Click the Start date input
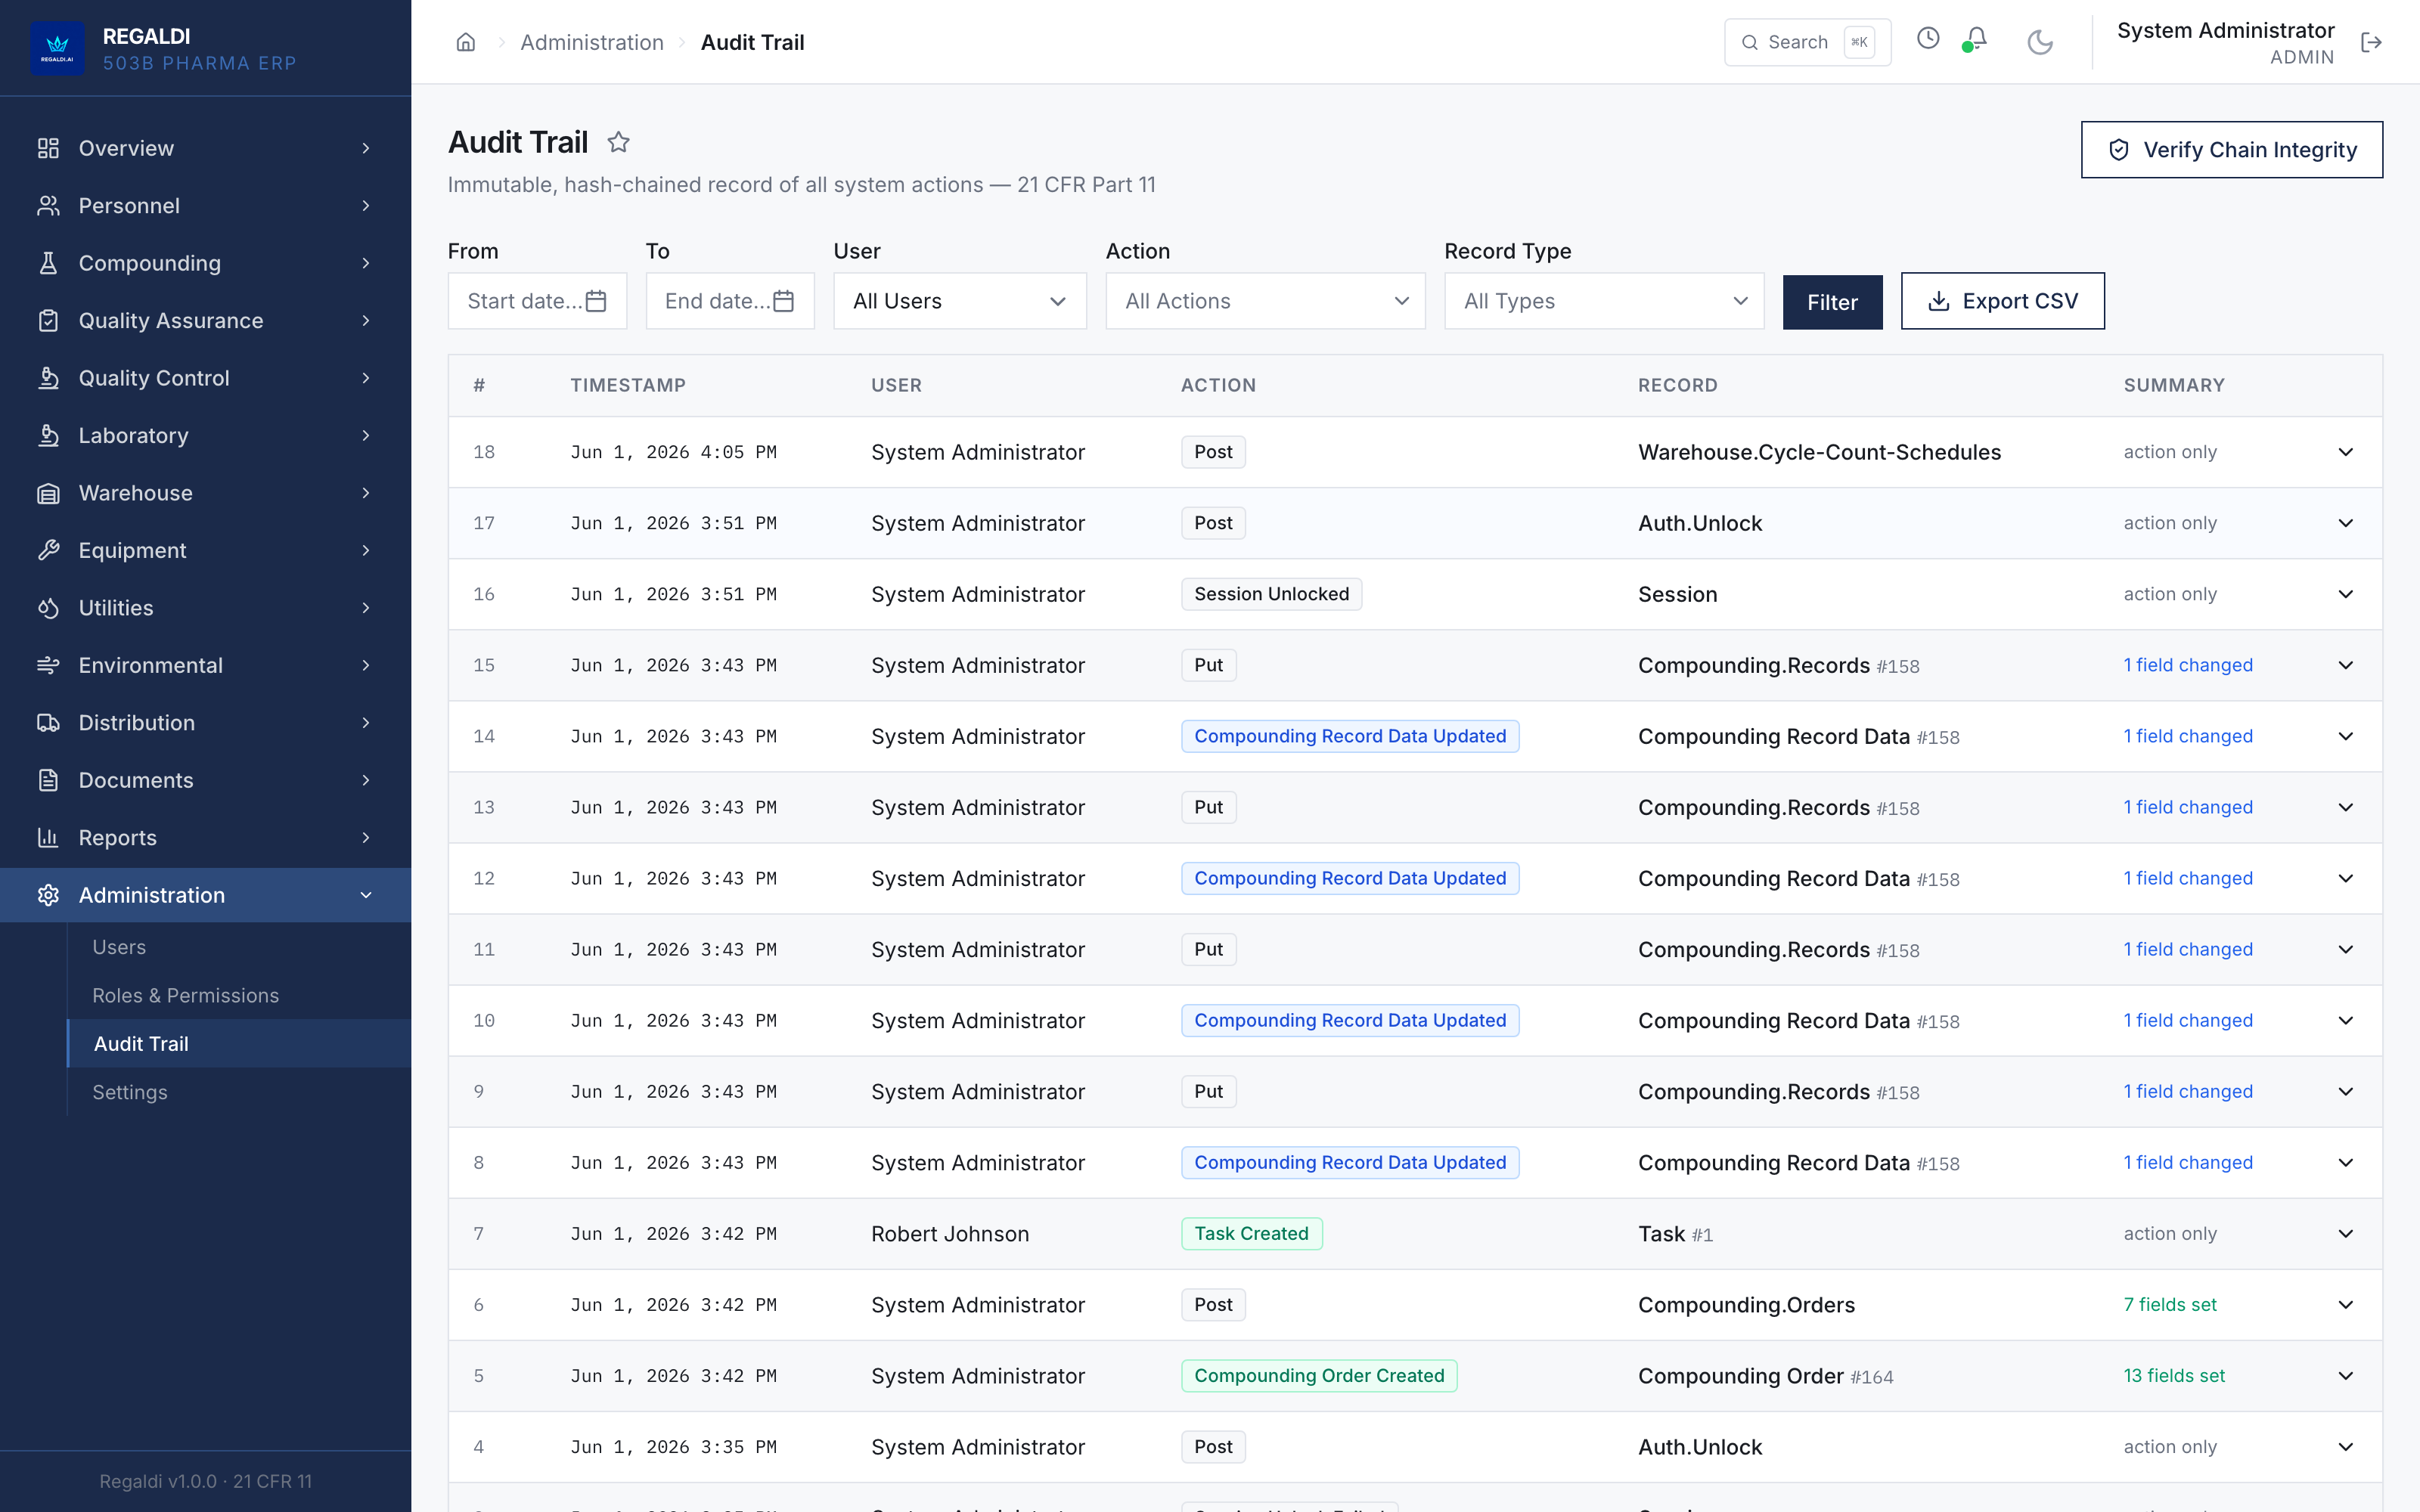This screenshot has width=2420, height=1512. pyautogui.click(x=537, y=301)
